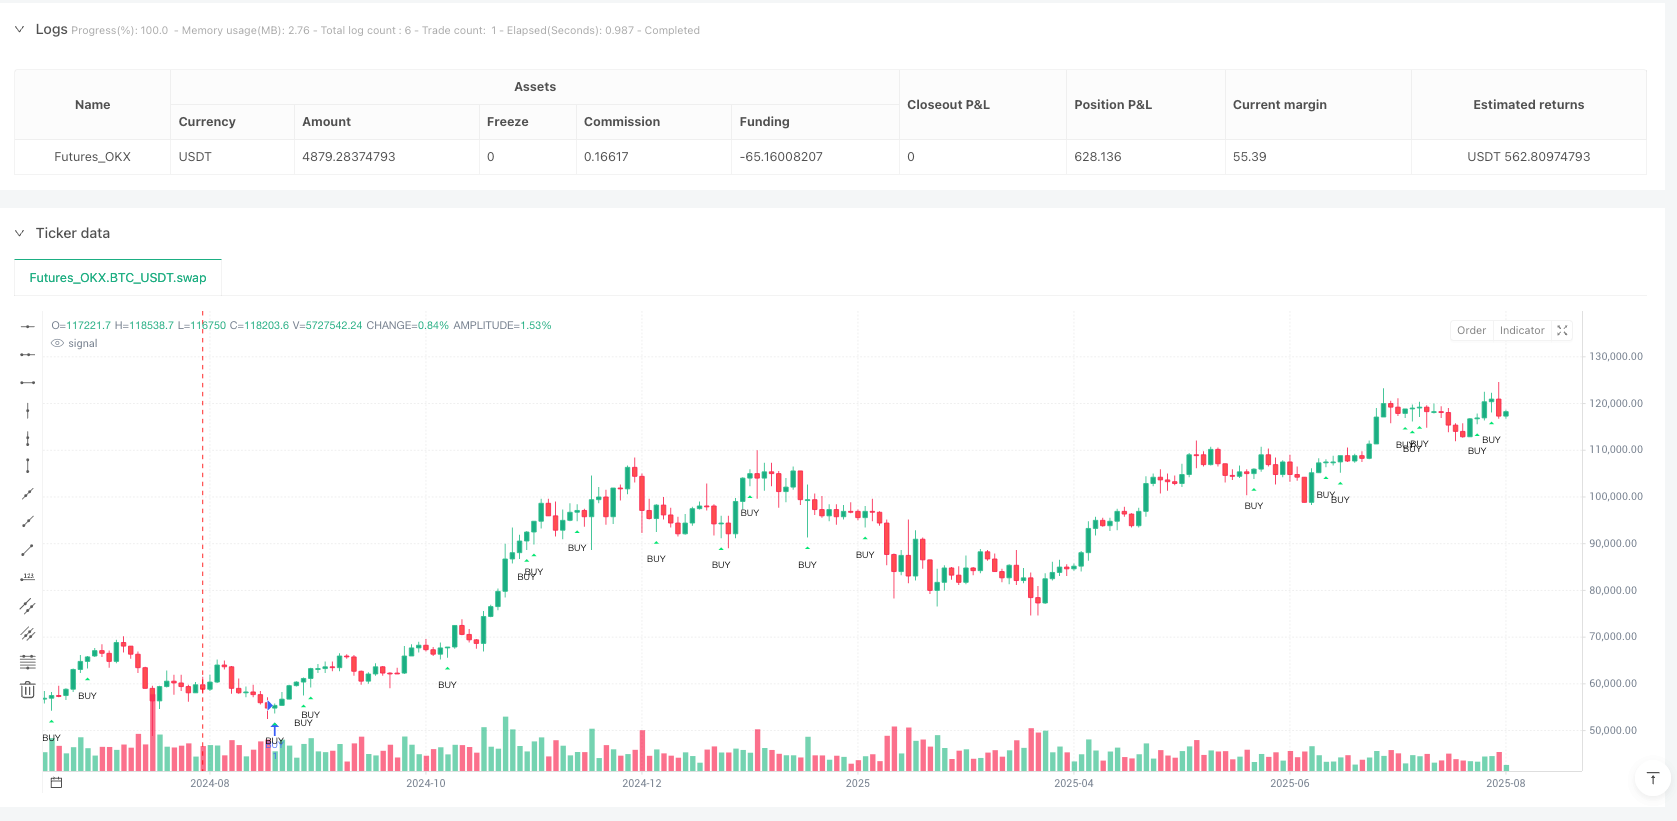This screenshot has width=1677, height=821.
Task: Click the Order button on chart
Action: [x=1471, y=330]
